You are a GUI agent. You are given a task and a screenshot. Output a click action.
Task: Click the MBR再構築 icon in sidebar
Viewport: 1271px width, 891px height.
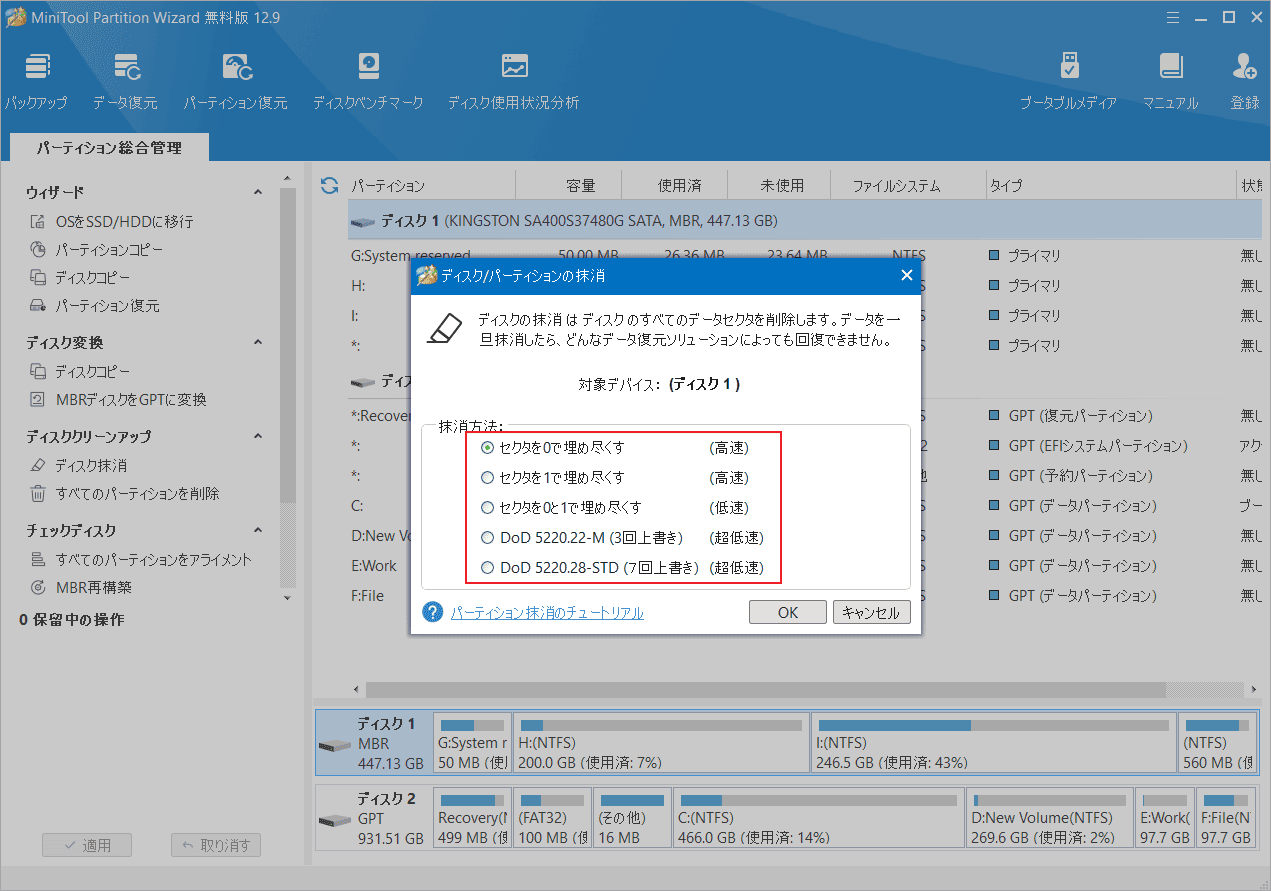38,588
